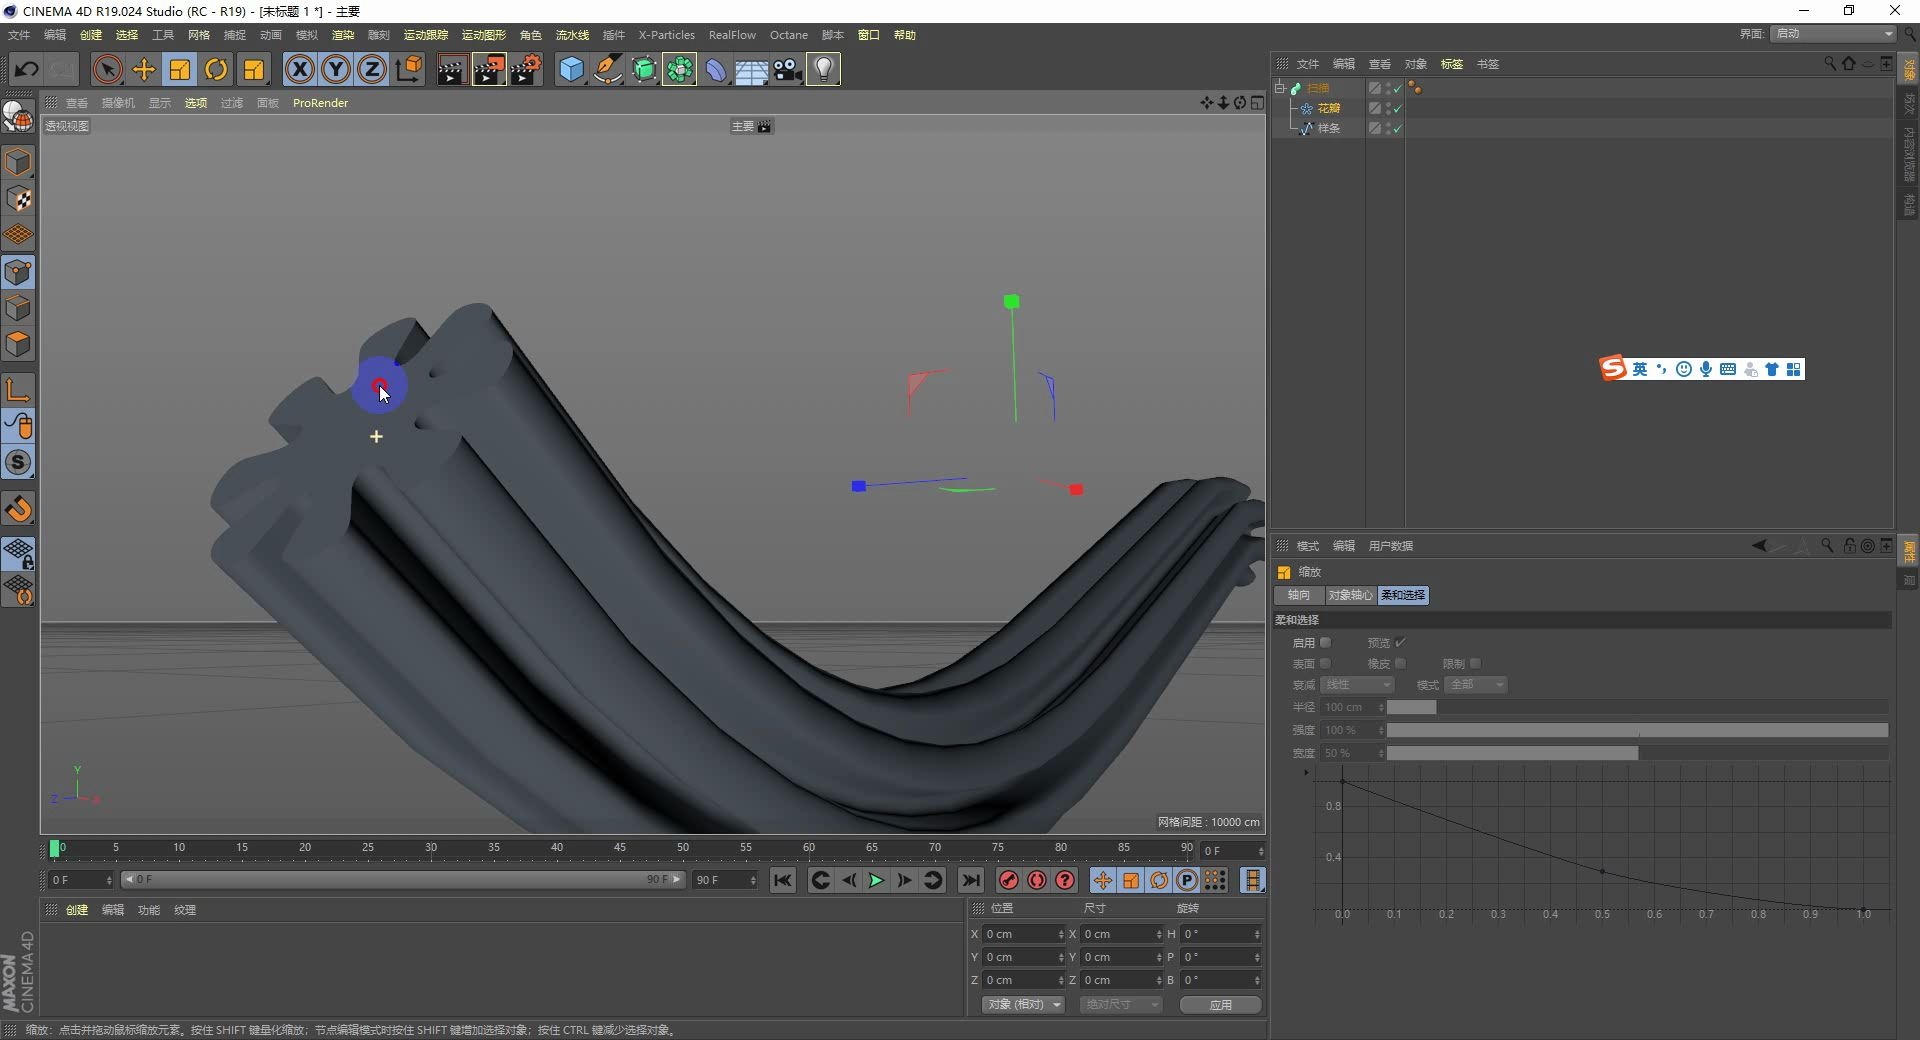Collapse the 扫描 object hierarchy

1281,88
